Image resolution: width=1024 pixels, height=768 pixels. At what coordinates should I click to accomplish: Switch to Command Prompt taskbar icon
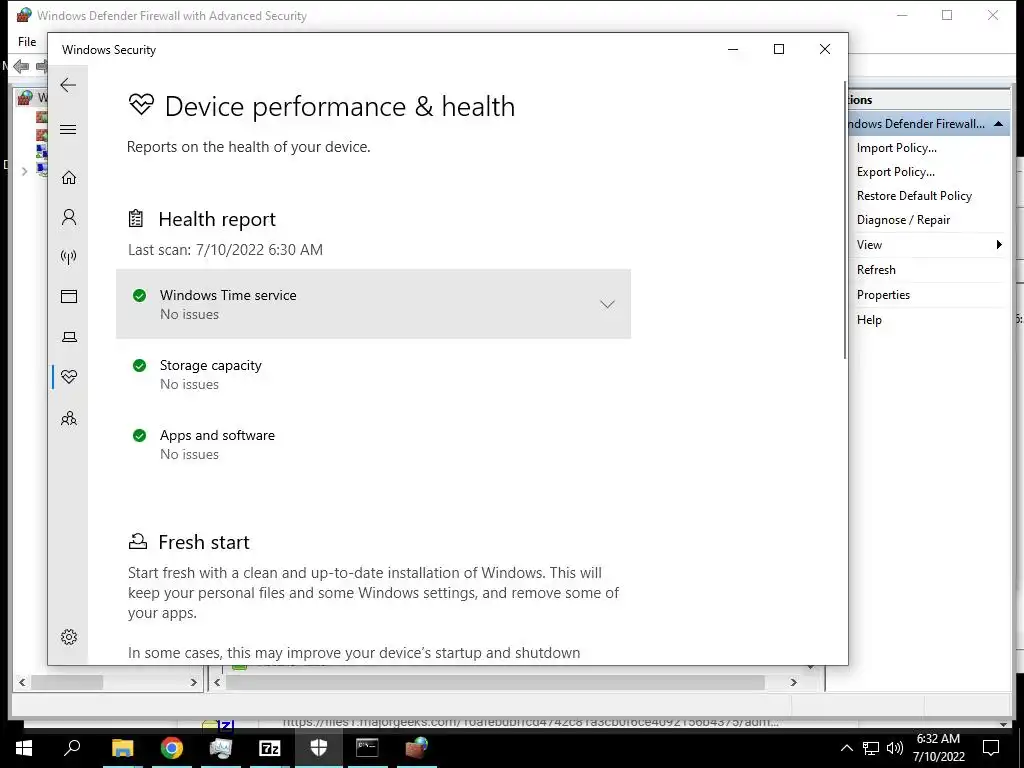click(367, 748)
